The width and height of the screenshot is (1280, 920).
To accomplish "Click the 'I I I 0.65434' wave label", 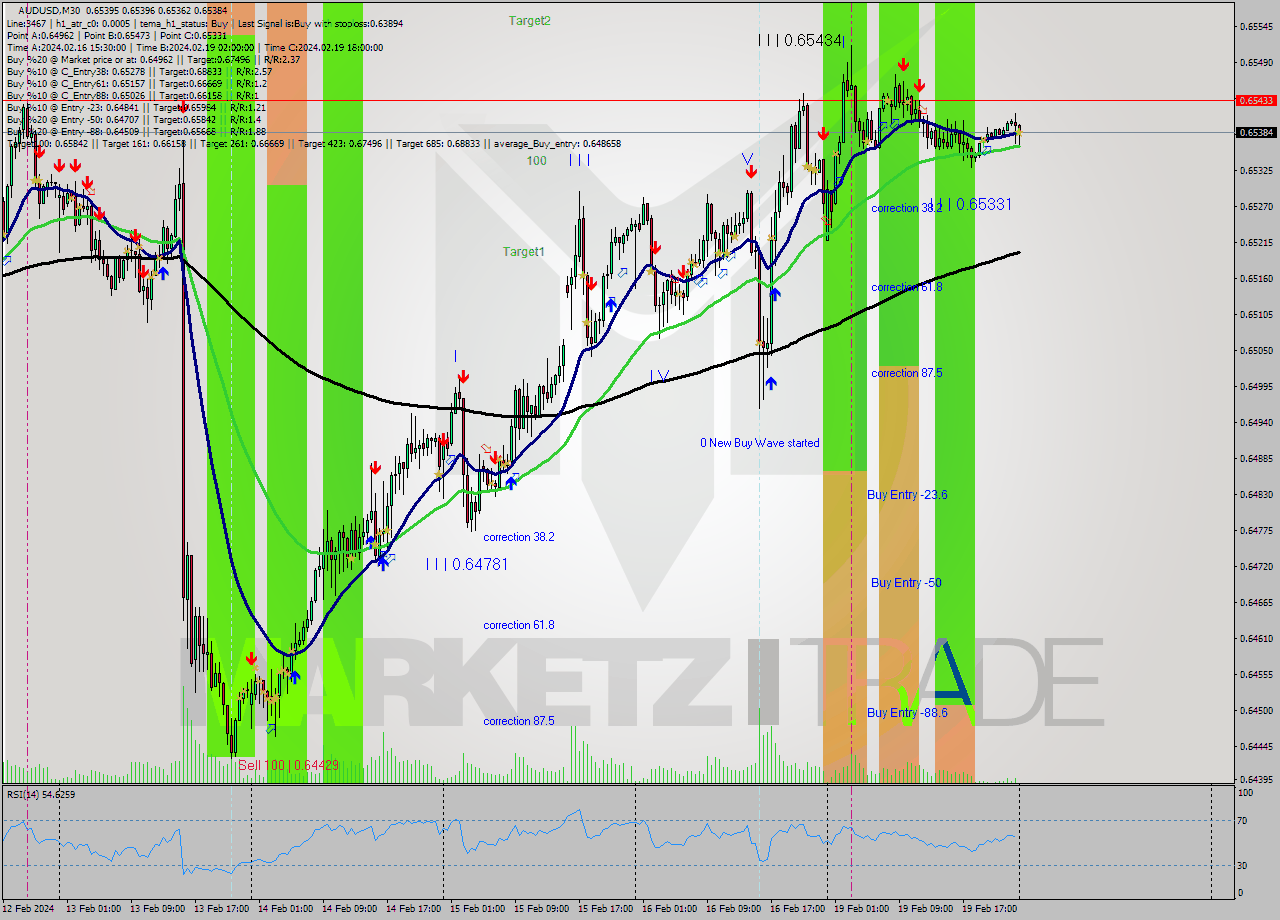I will [x=800, y=40].
